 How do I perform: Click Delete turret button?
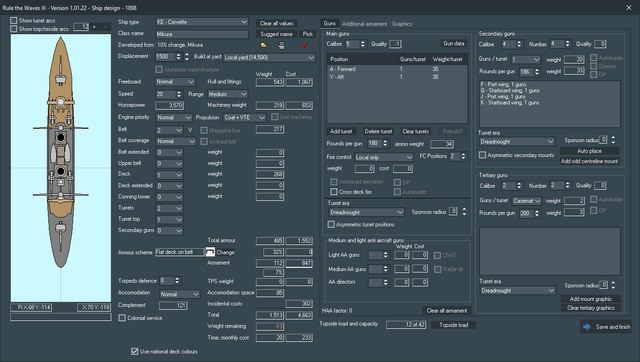[378, 131]
